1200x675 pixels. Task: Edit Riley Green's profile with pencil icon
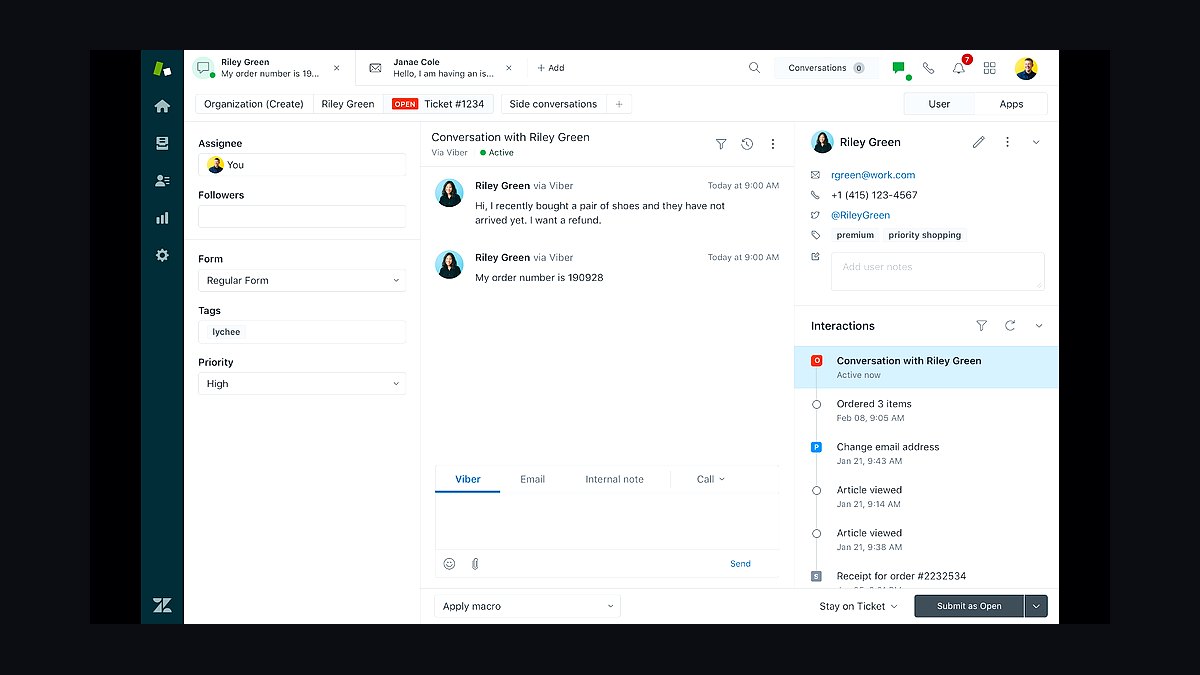point(978,142)
